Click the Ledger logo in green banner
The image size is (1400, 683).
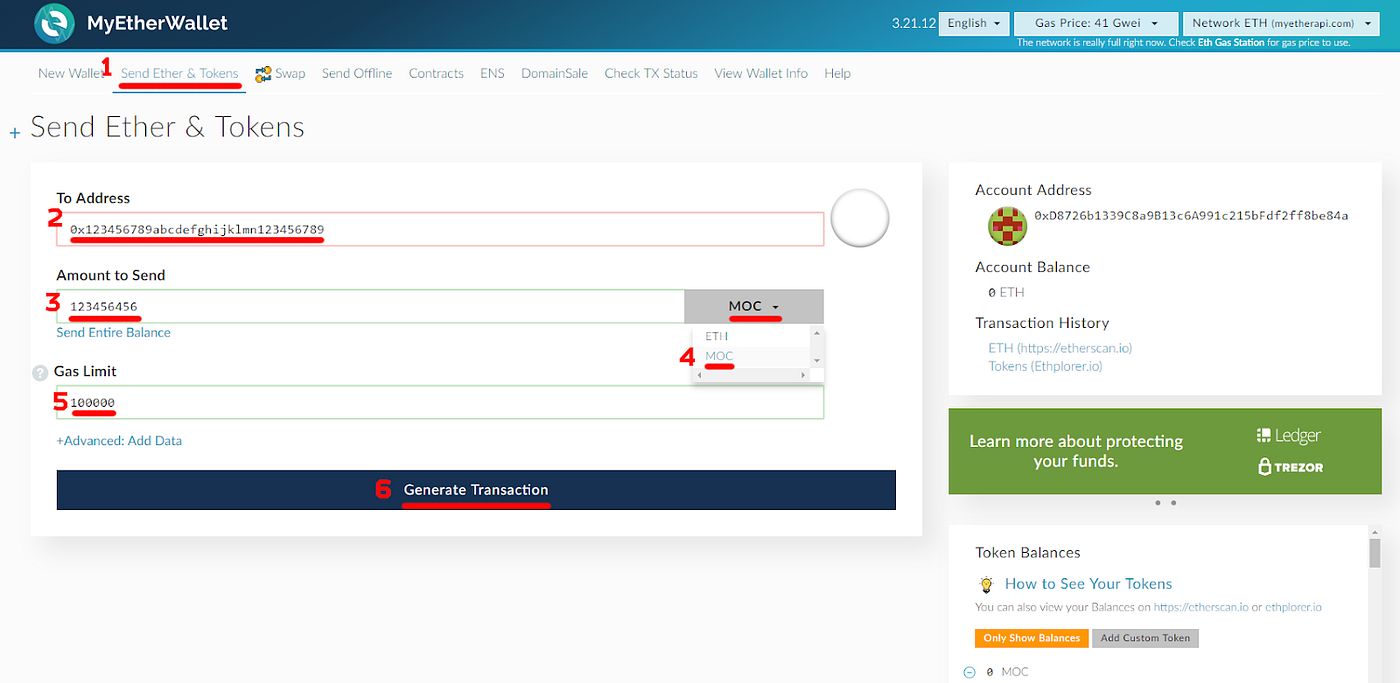click(x=1289, y=436)
